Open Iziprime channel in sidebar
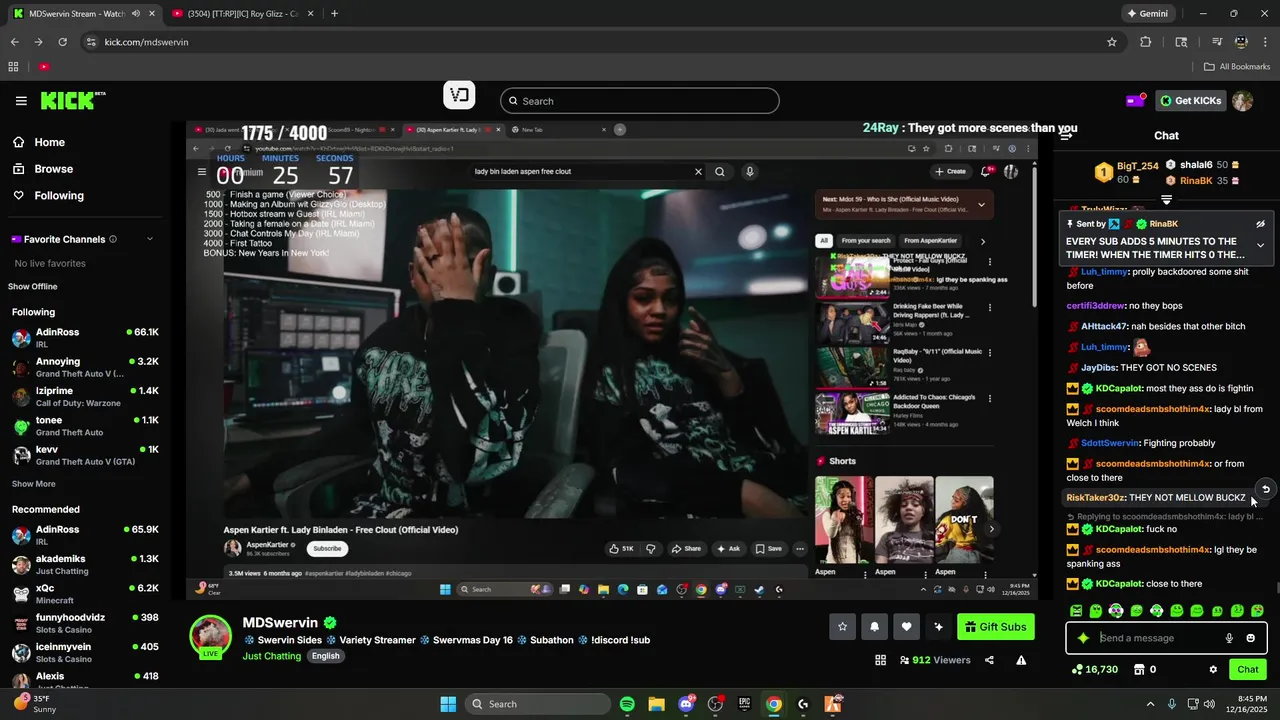 tap(85, 397)
